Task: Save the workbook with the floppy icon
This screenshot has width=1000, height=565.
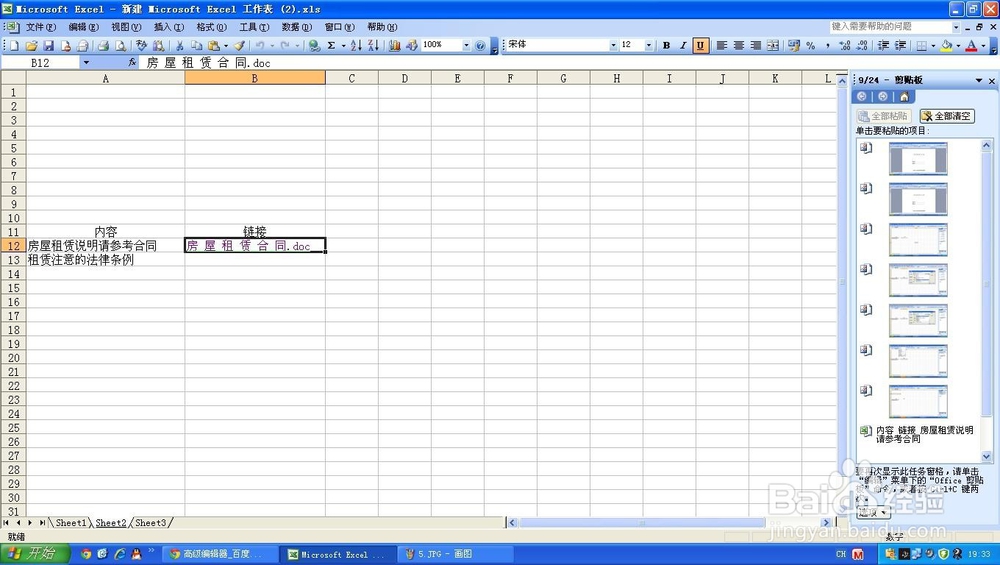Action: point(48,45)
